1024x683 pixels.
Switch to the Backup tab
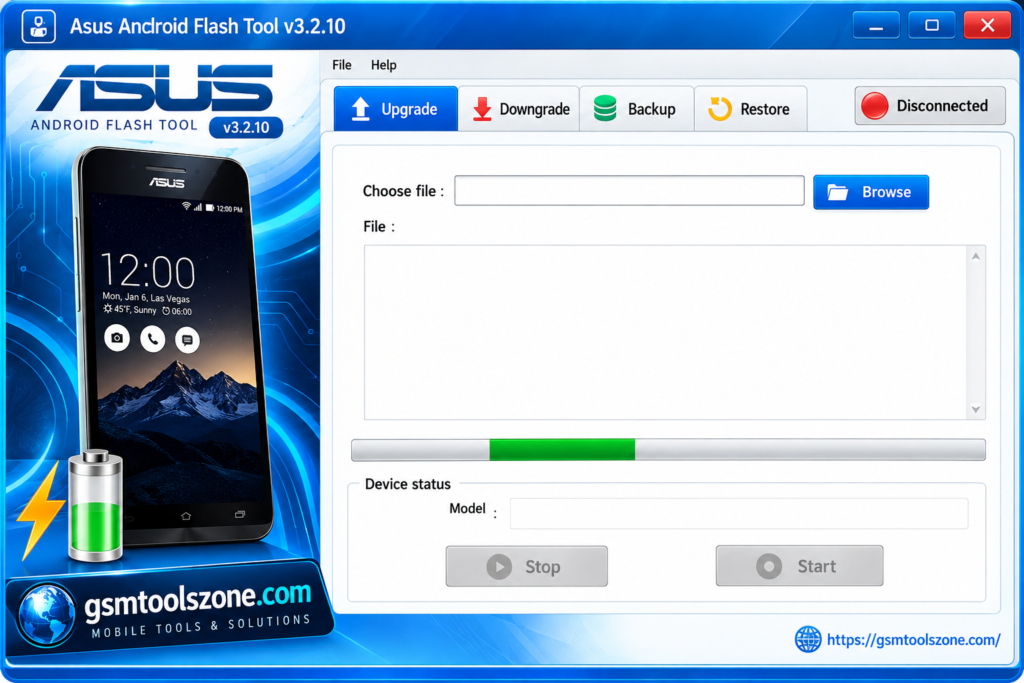point(637,108)
